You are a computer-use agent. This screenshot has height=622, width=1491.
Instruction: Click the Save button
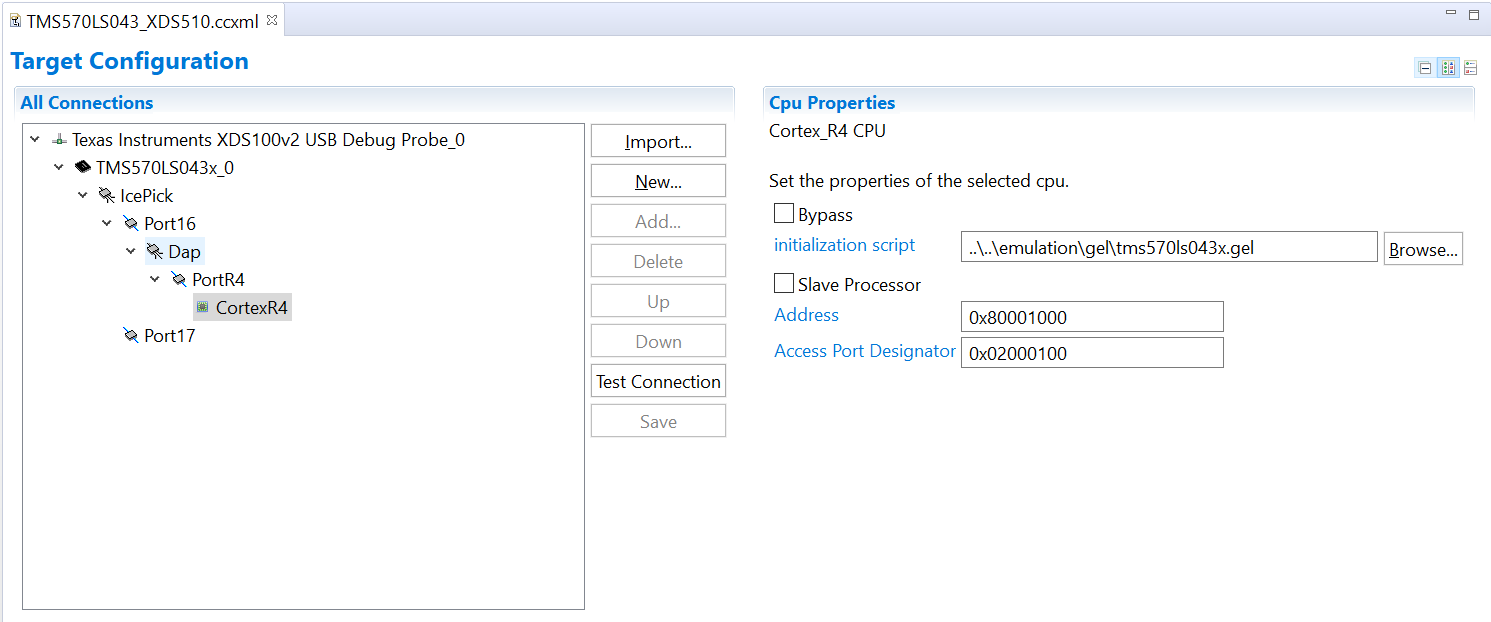[x=658, y=421]
